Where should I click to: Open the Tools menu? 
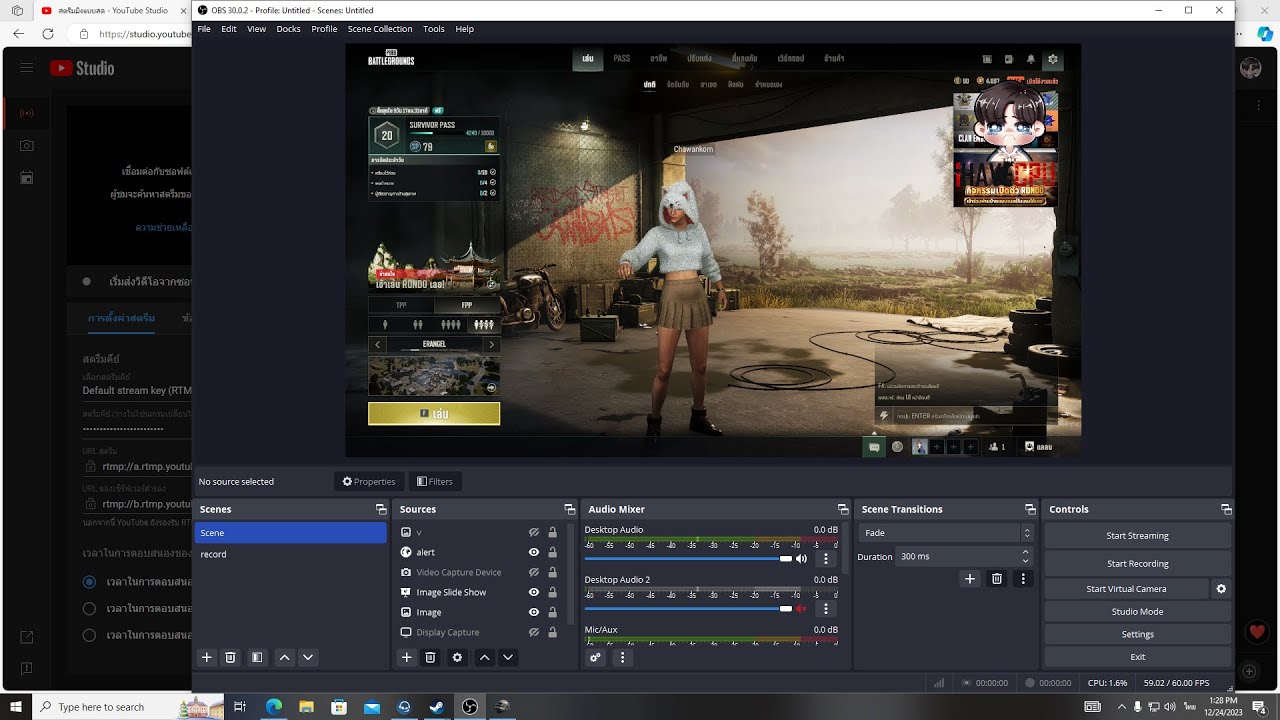434,29
